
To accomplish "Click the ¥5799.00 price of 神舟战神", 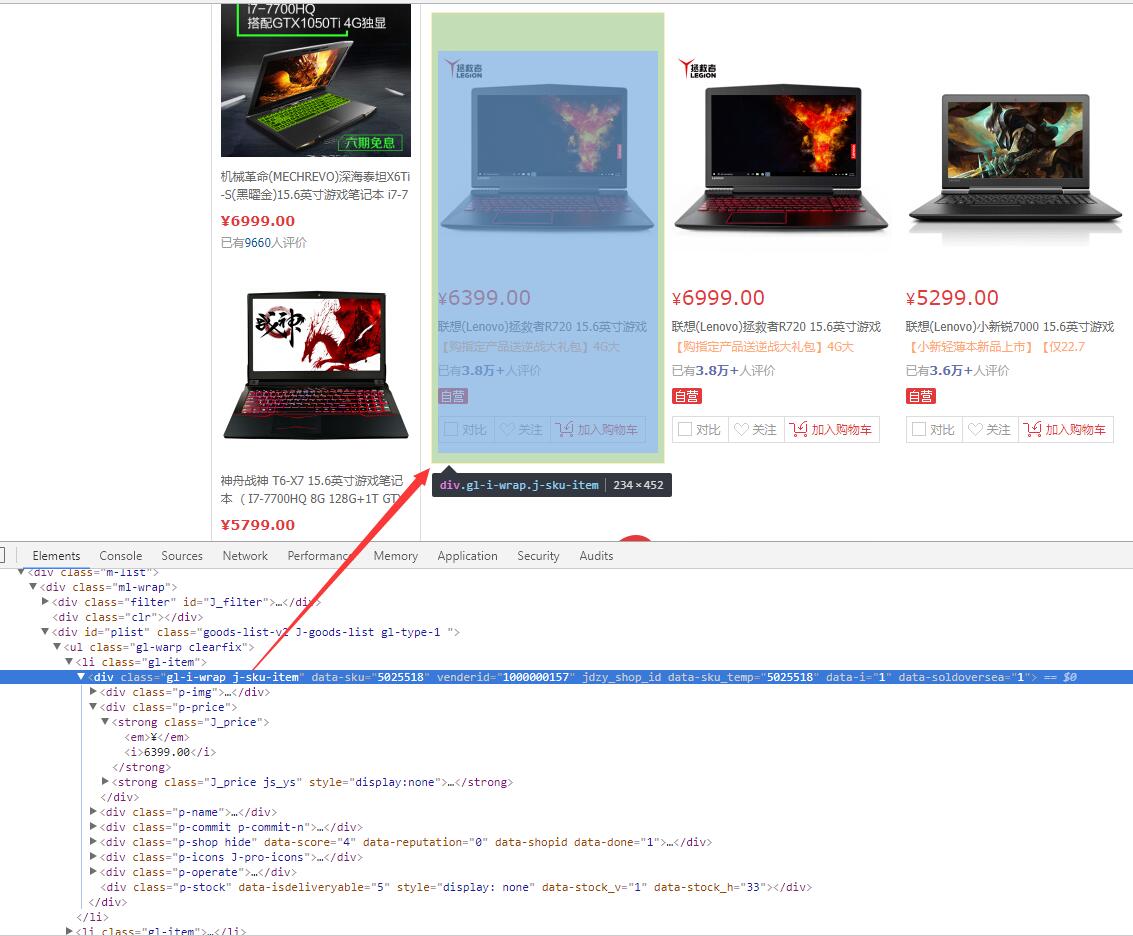I will tap(258, 525).
